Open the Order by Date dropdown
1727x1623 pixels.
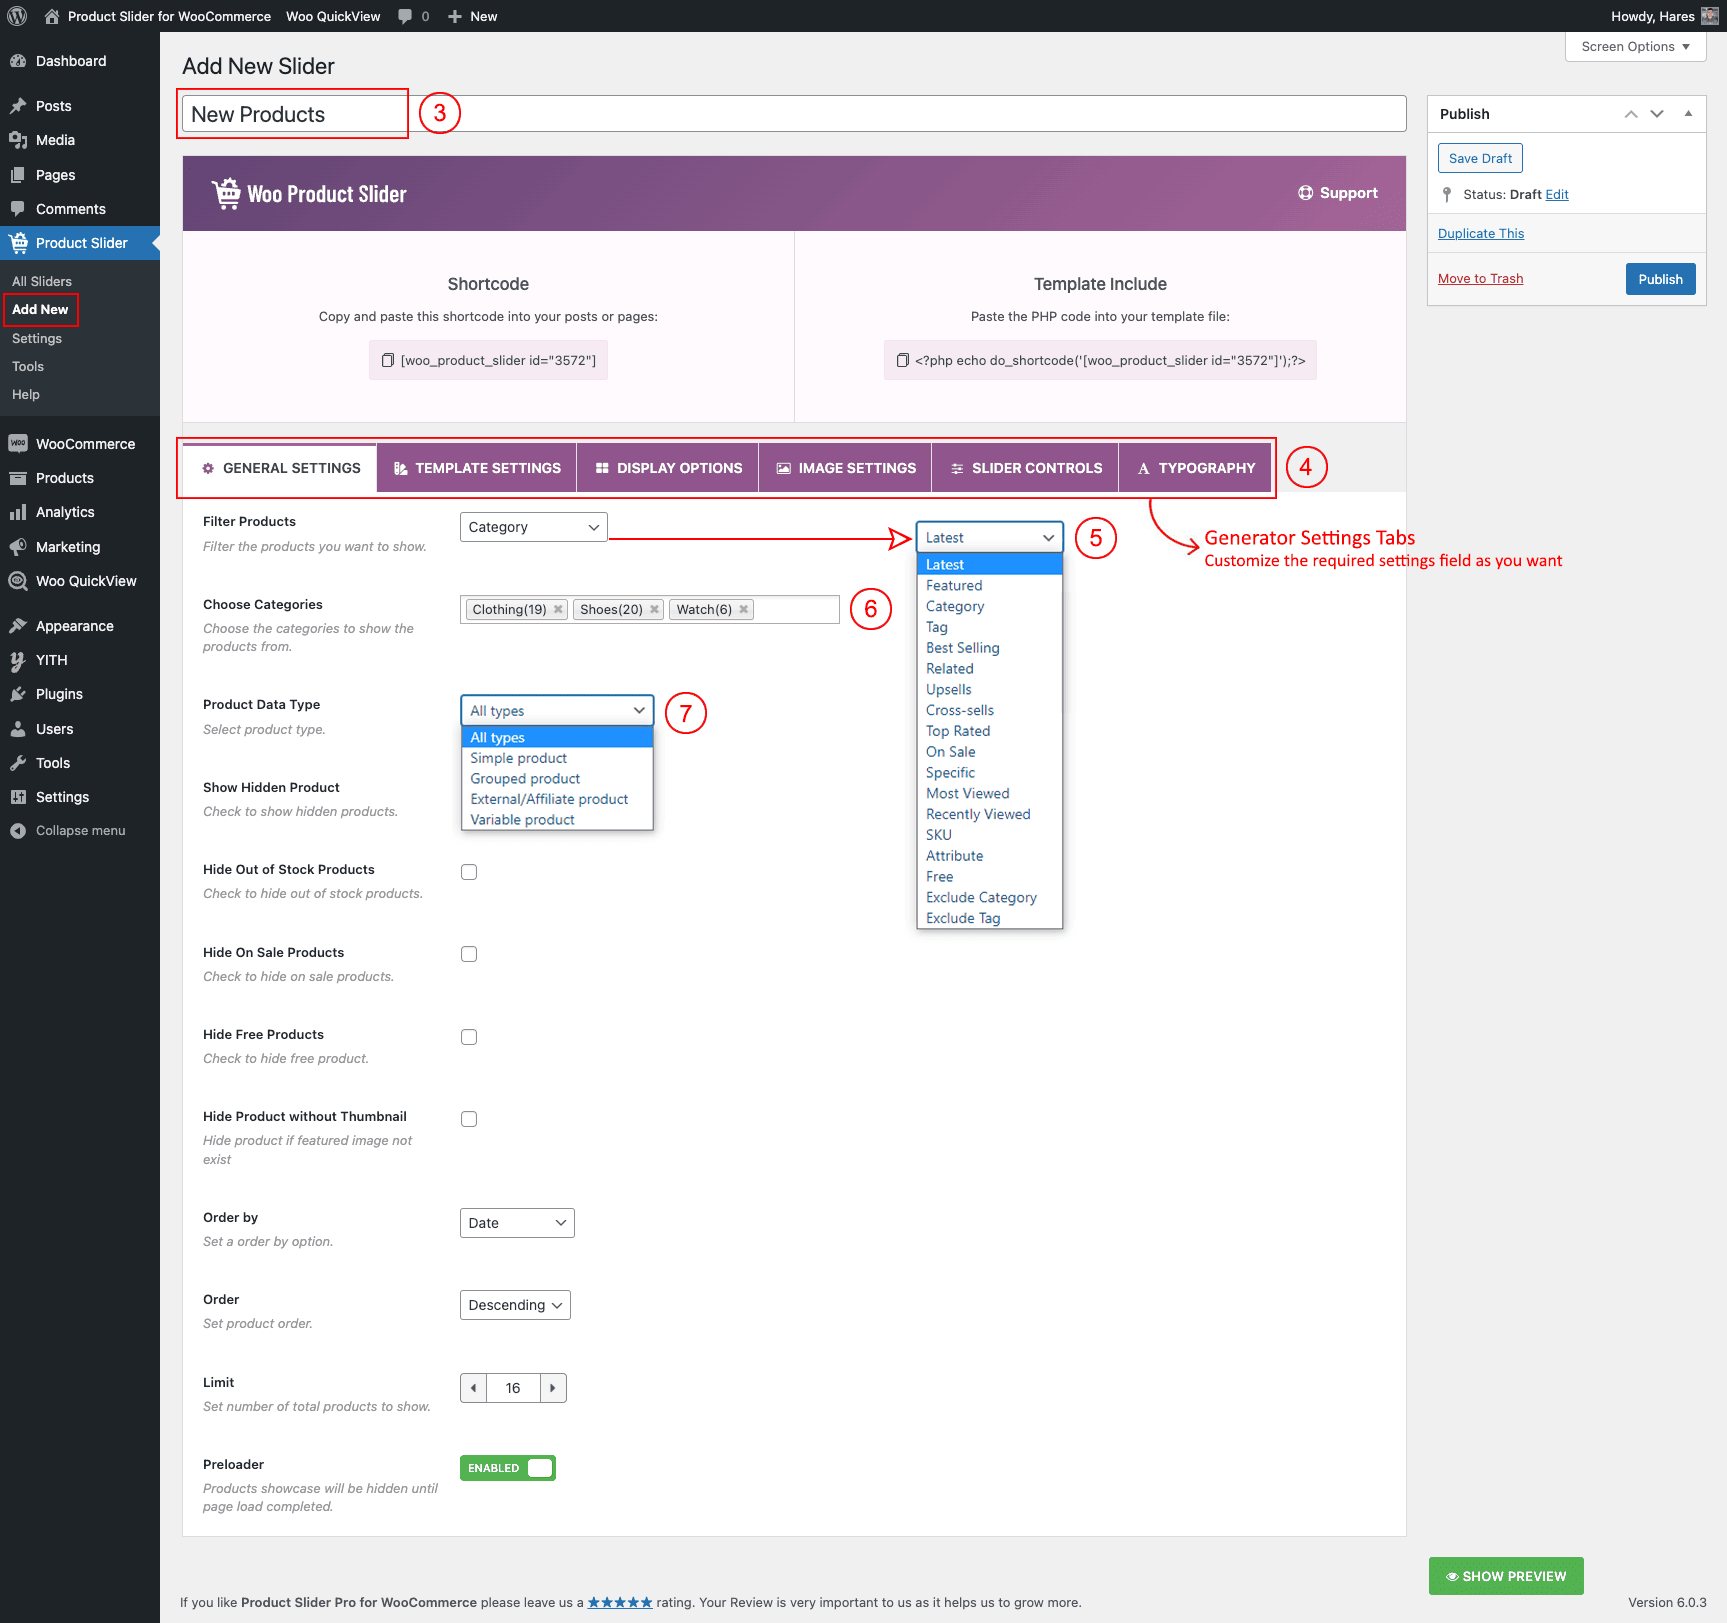(517, 1223)
